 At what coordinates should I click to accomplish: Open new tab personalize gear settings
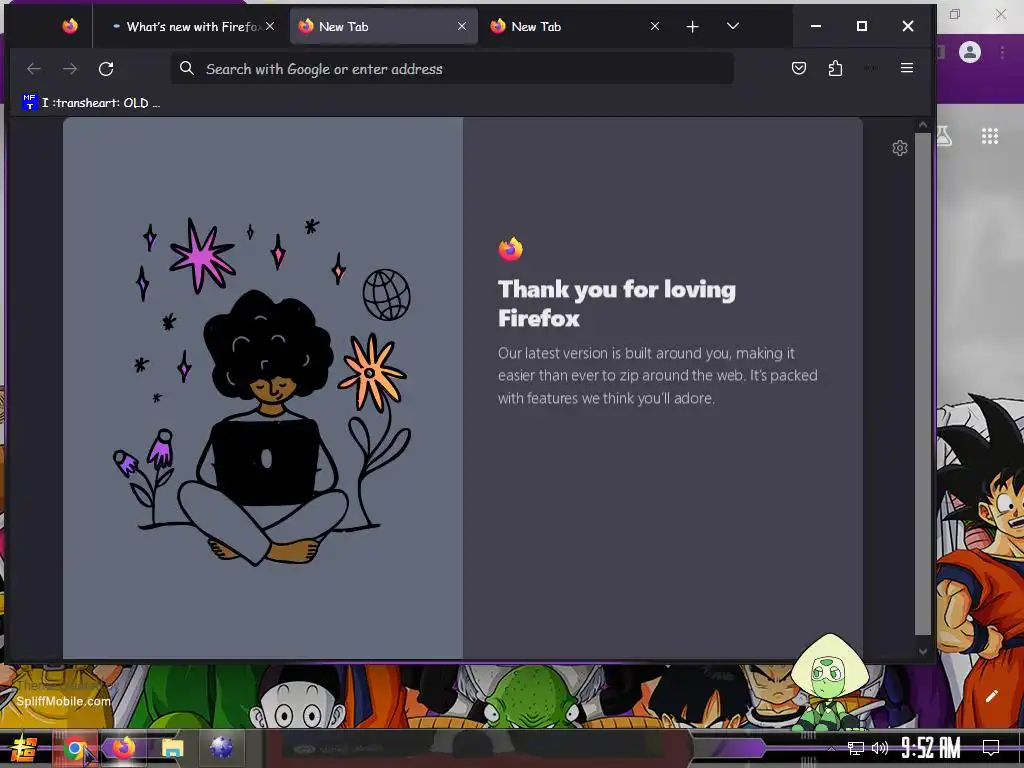[900, 148]
